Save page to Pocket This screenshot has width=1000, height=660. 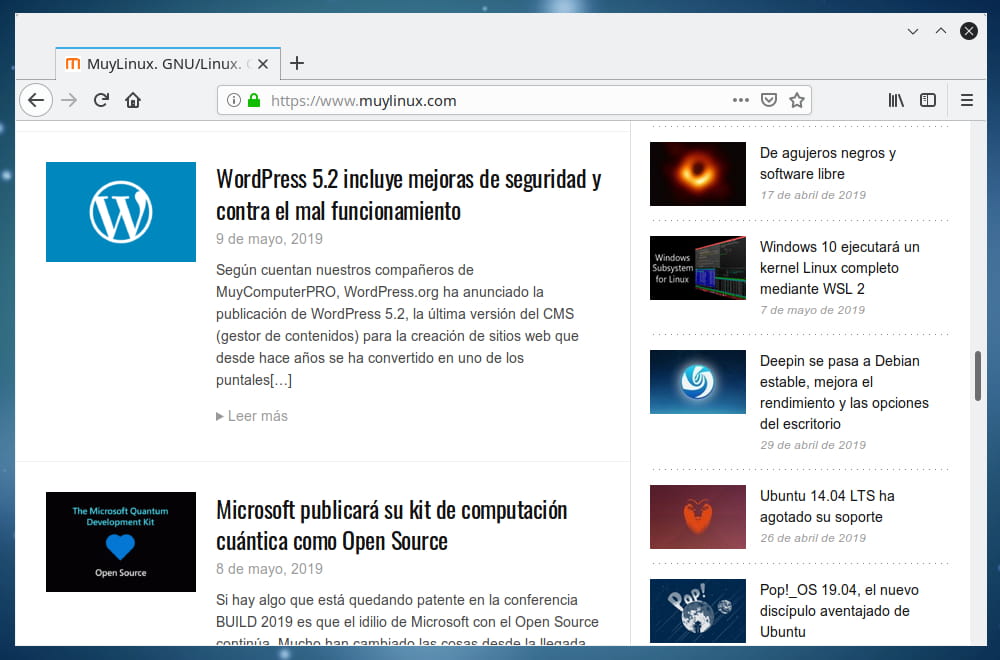point(769,100)
